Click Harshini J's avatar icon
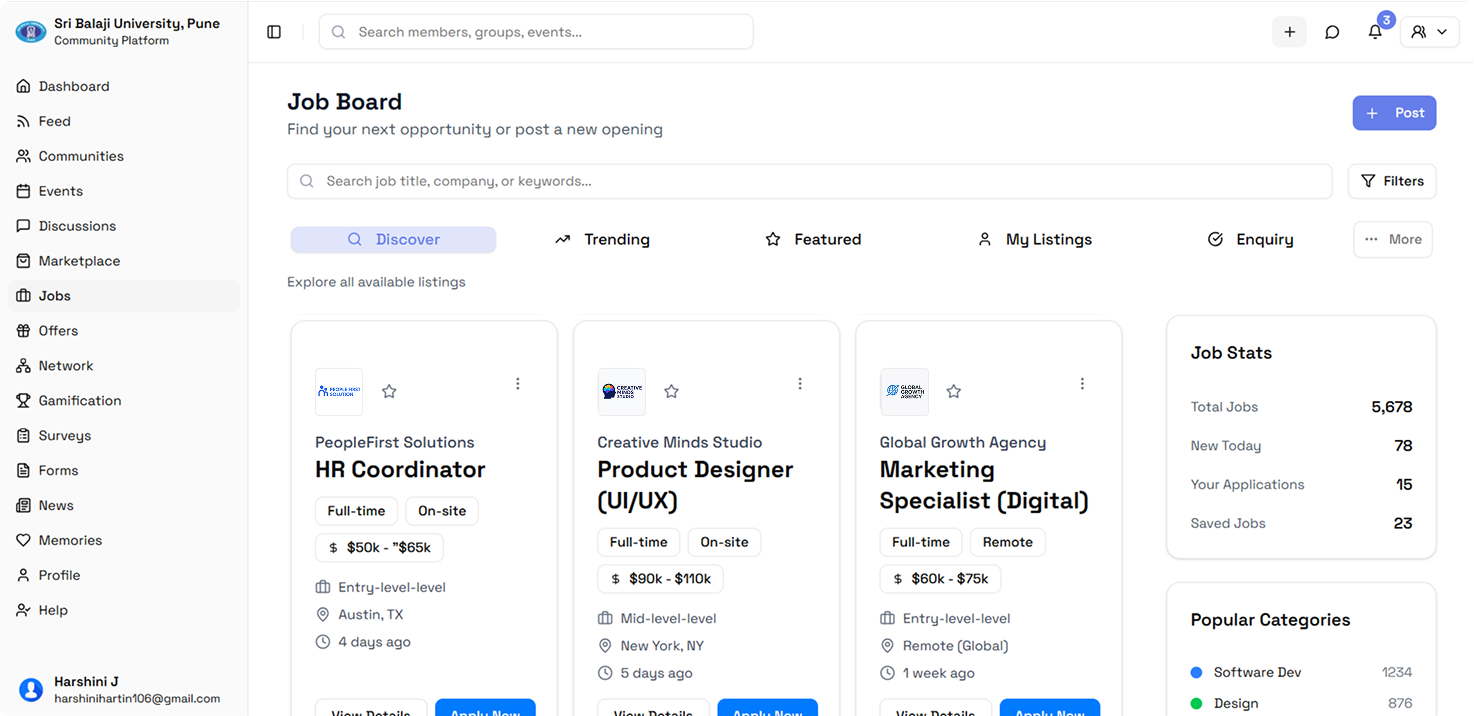 [31, 689]
